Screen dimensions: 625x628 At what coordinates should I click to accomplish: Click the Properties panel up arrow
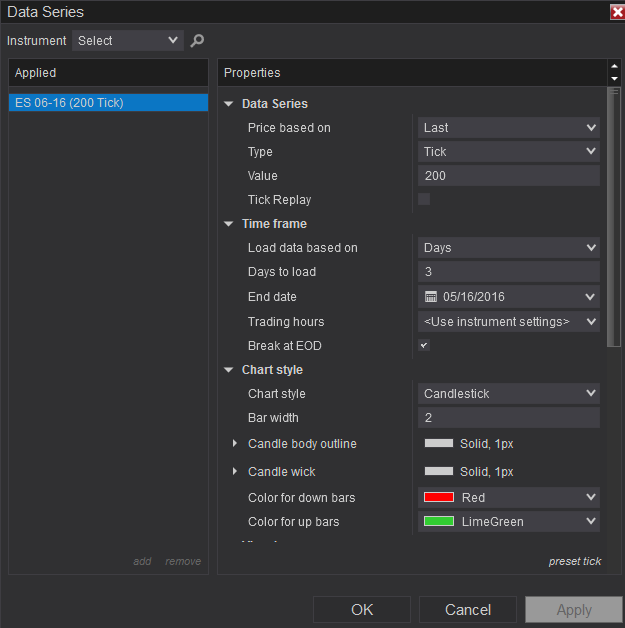coord(614,66)
